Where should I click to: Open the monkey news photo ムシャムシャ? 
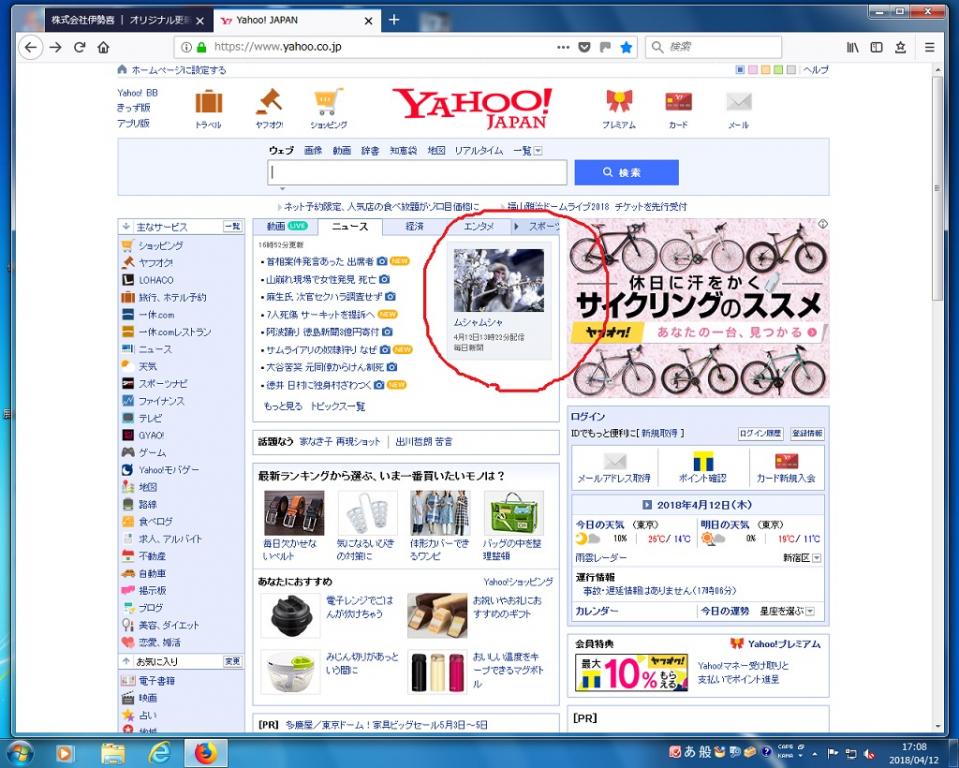498,280
